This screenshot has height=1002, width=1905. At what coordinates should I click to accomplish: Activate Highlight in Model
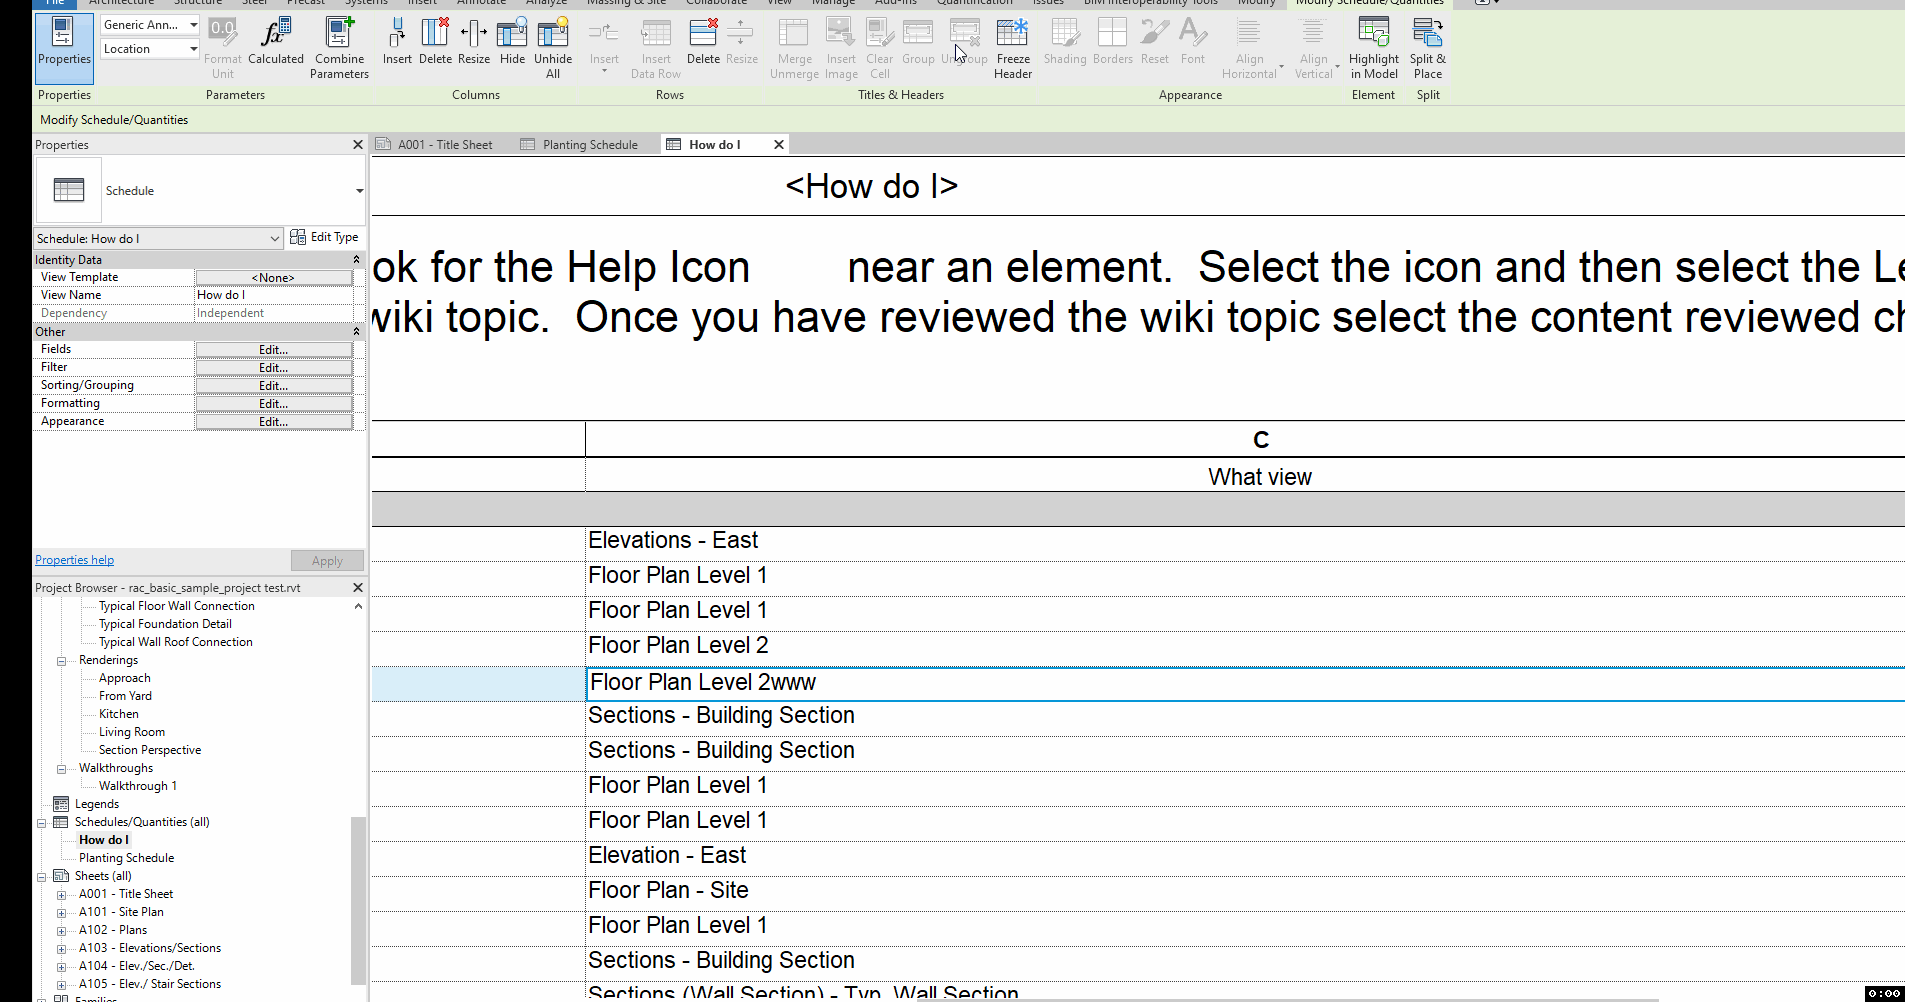pyautogui.click(x=1374, y=48)
